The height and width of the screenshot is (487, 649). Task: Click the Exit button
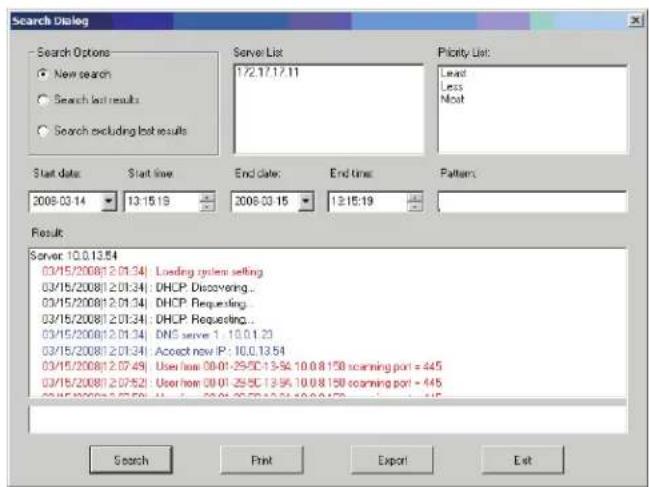coord(523,460)
